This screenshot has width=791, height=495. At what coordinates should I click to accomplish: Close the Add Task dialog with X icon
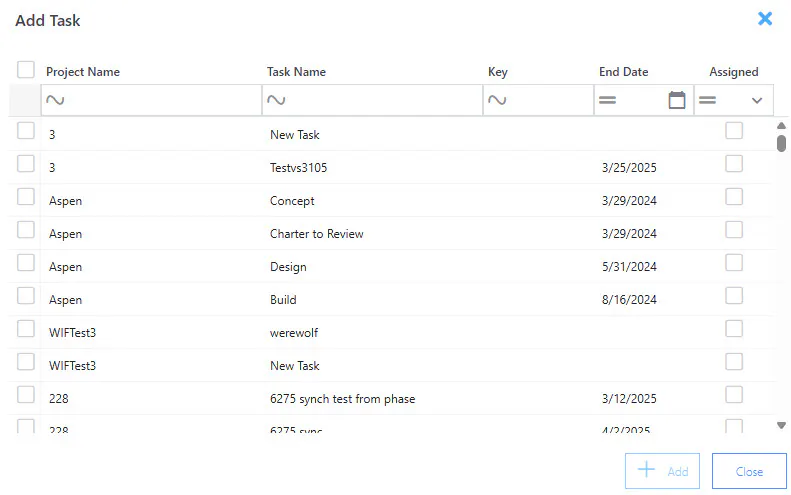[765, 19]
